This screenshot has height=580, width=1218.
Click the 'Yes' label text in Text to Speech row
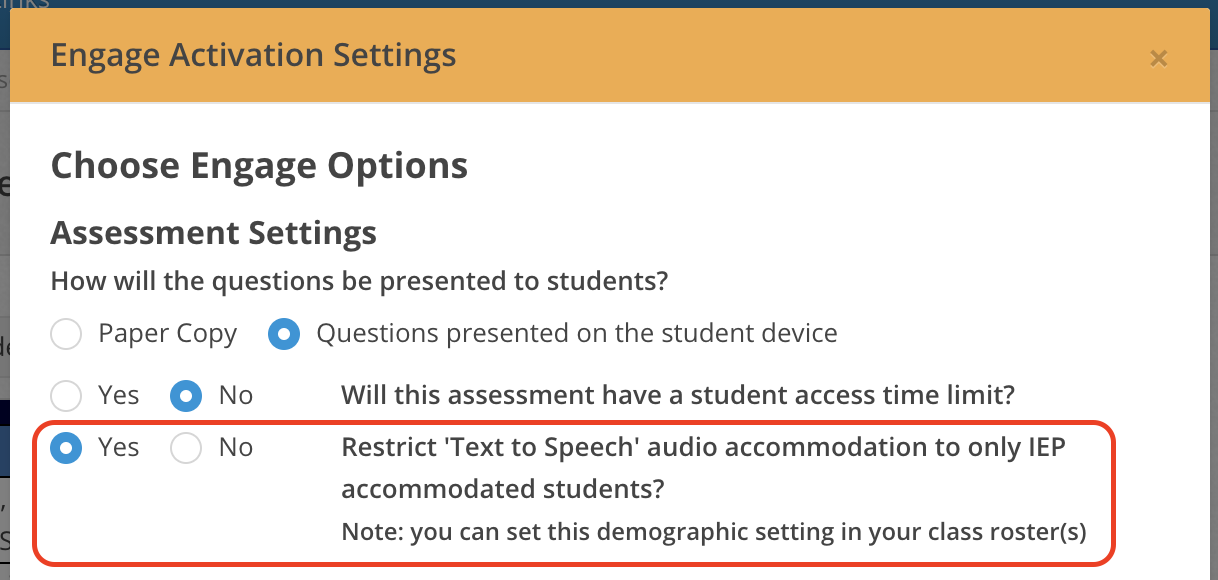click(119, 448)
